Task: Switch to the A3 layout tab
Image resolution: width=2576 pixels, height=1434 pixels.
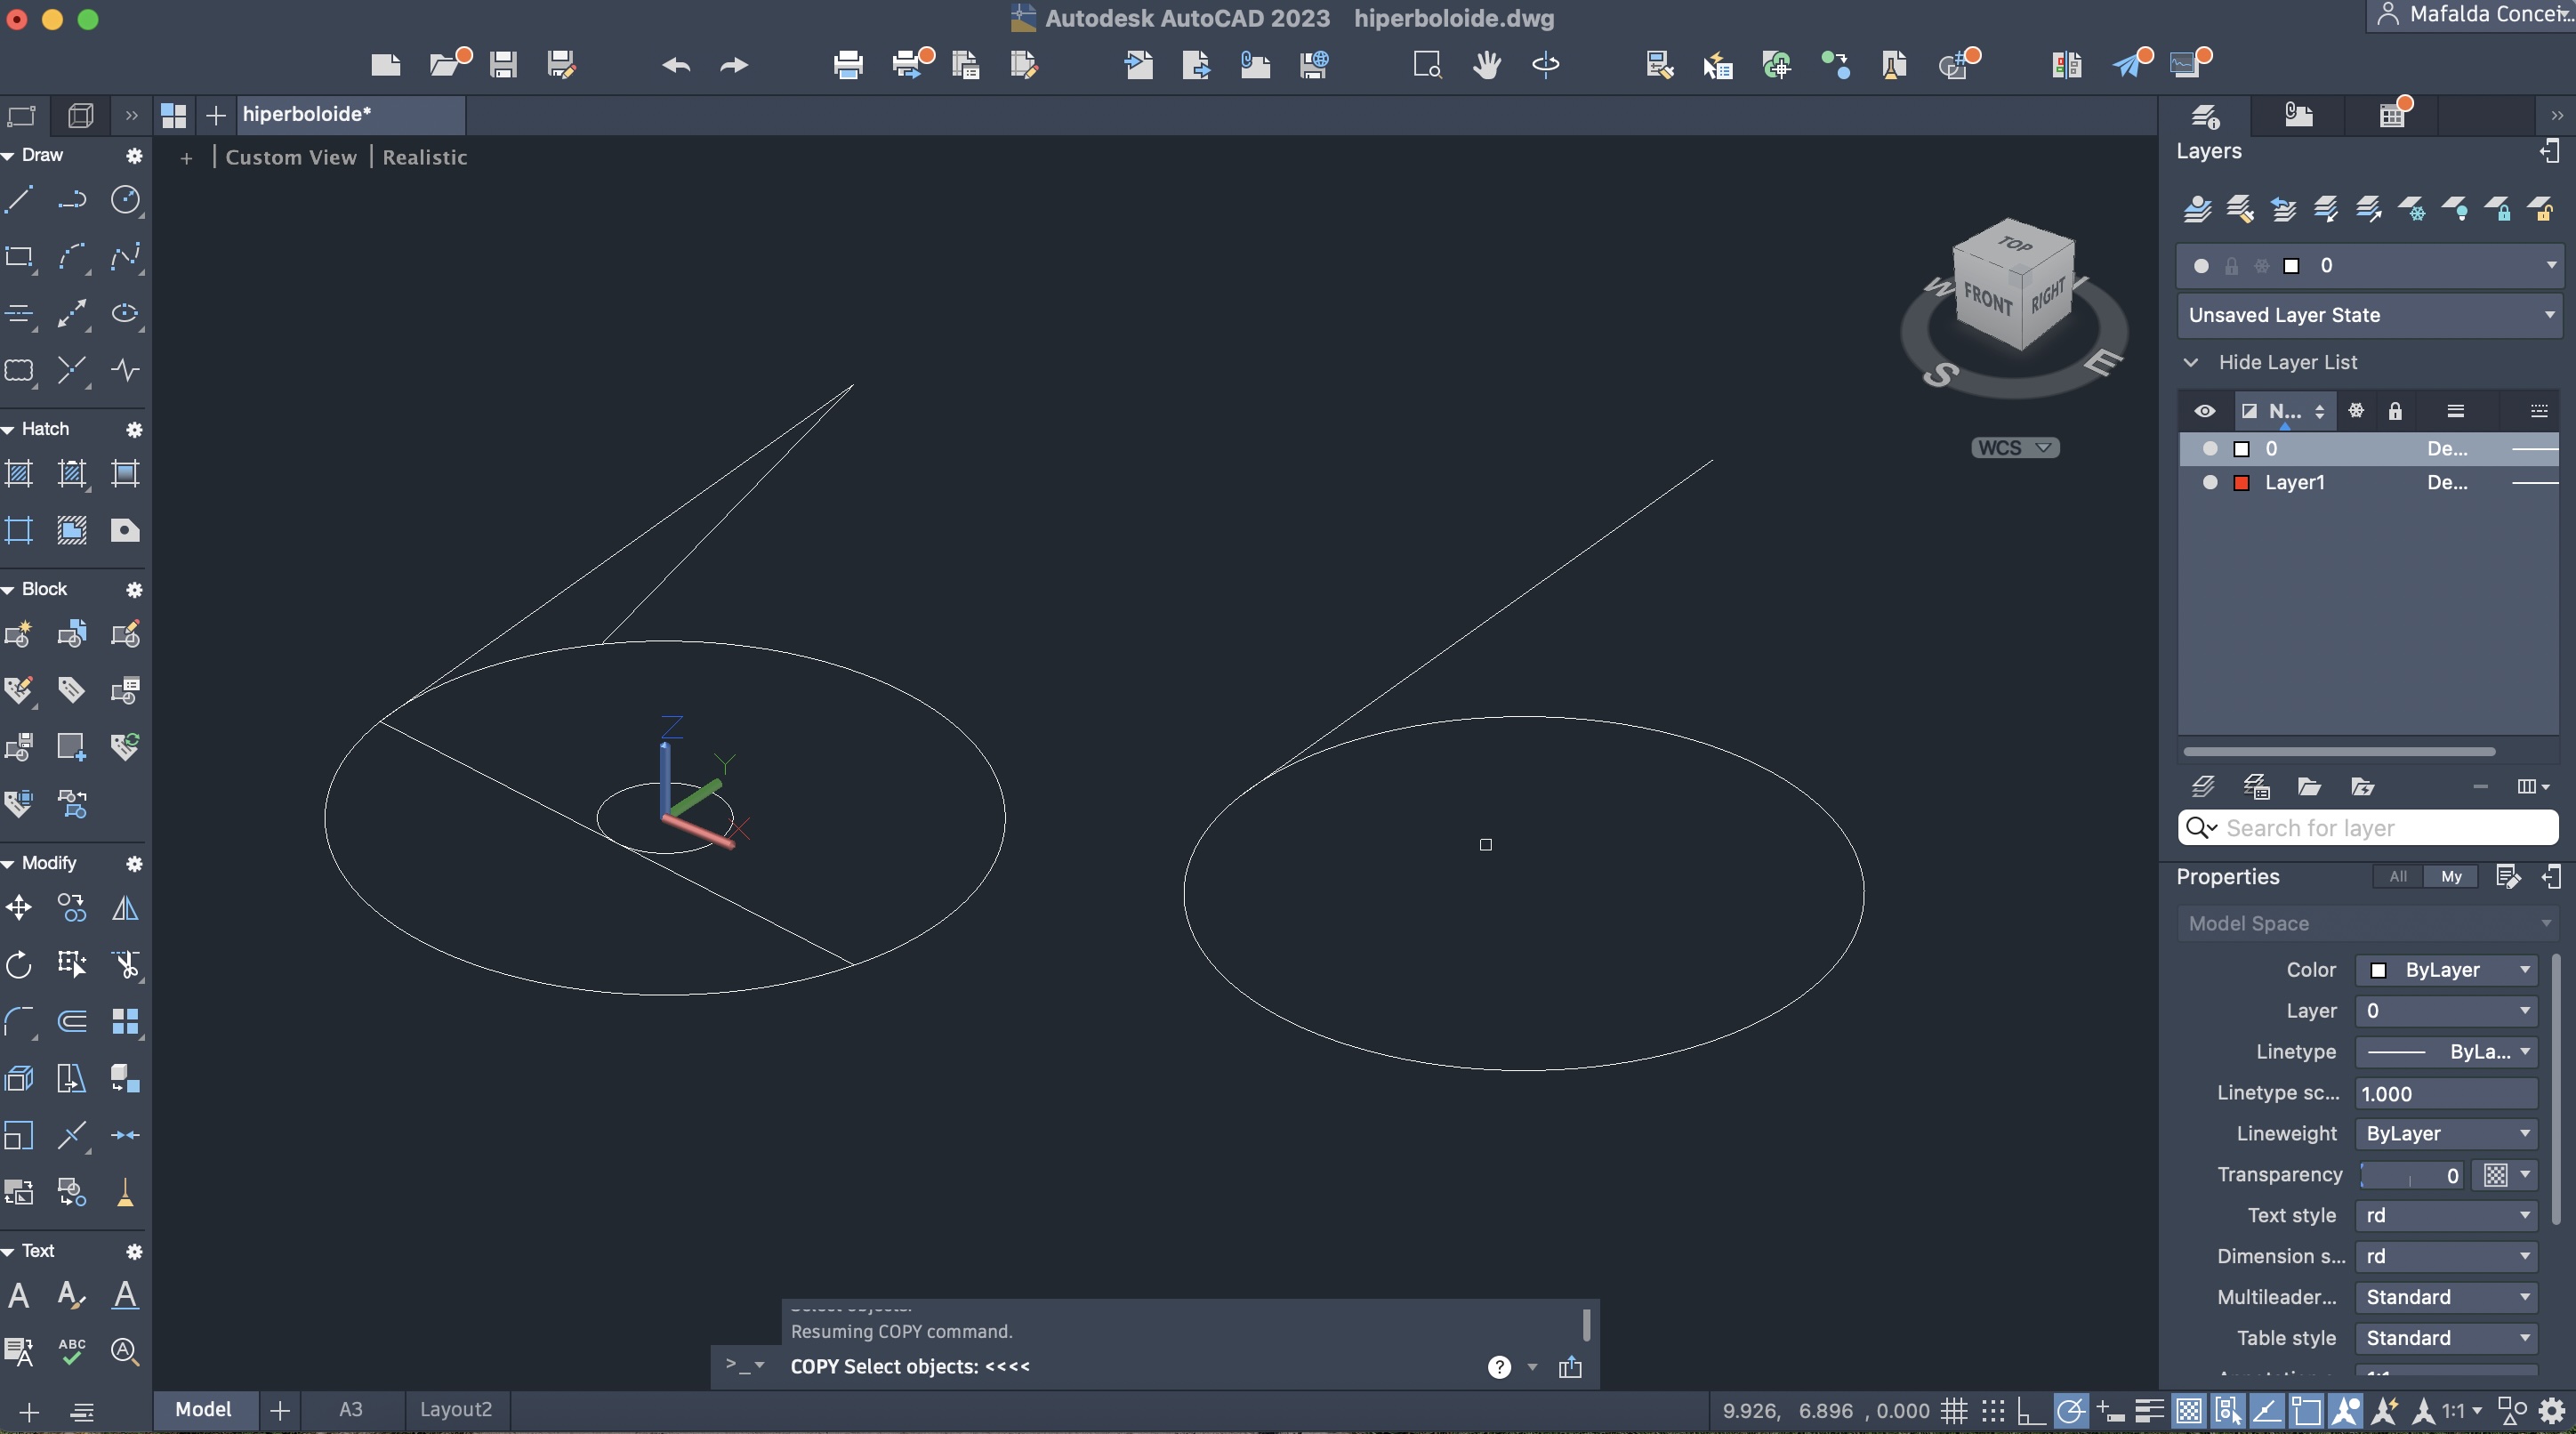Action: pos(350,1409)
